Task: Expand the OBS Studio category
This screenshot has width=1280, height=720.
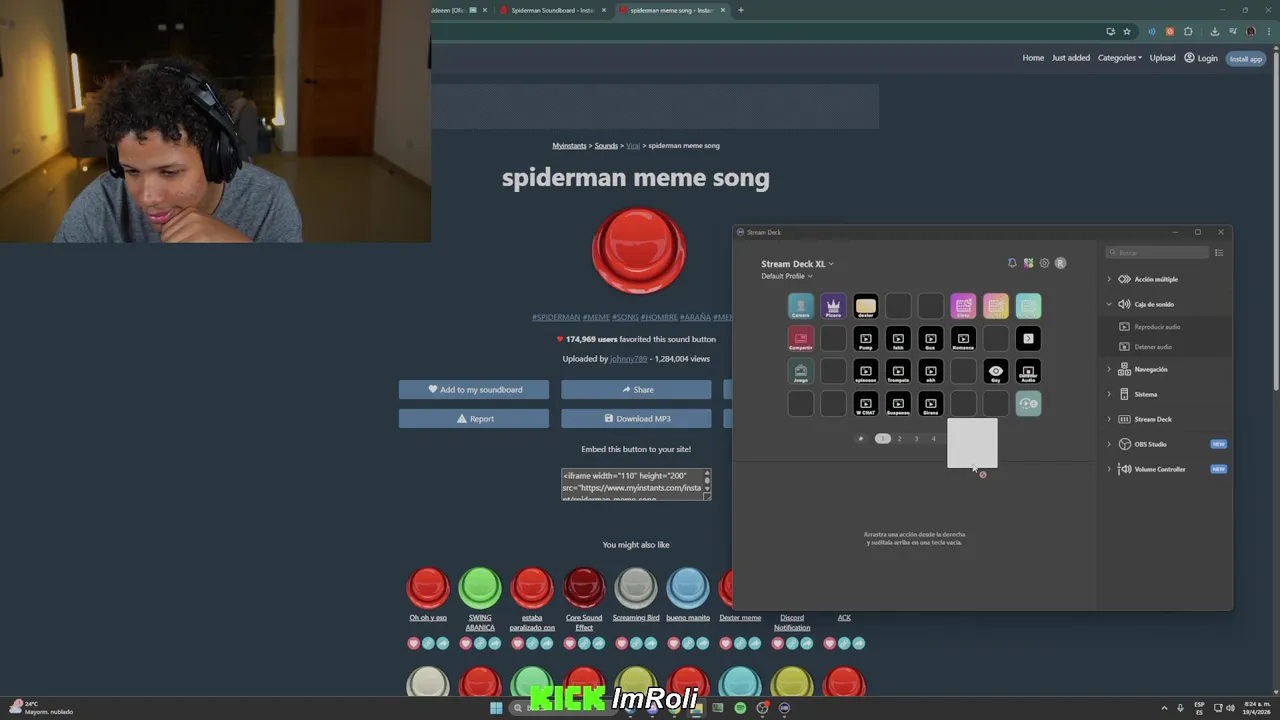Action: (1165, 444)
